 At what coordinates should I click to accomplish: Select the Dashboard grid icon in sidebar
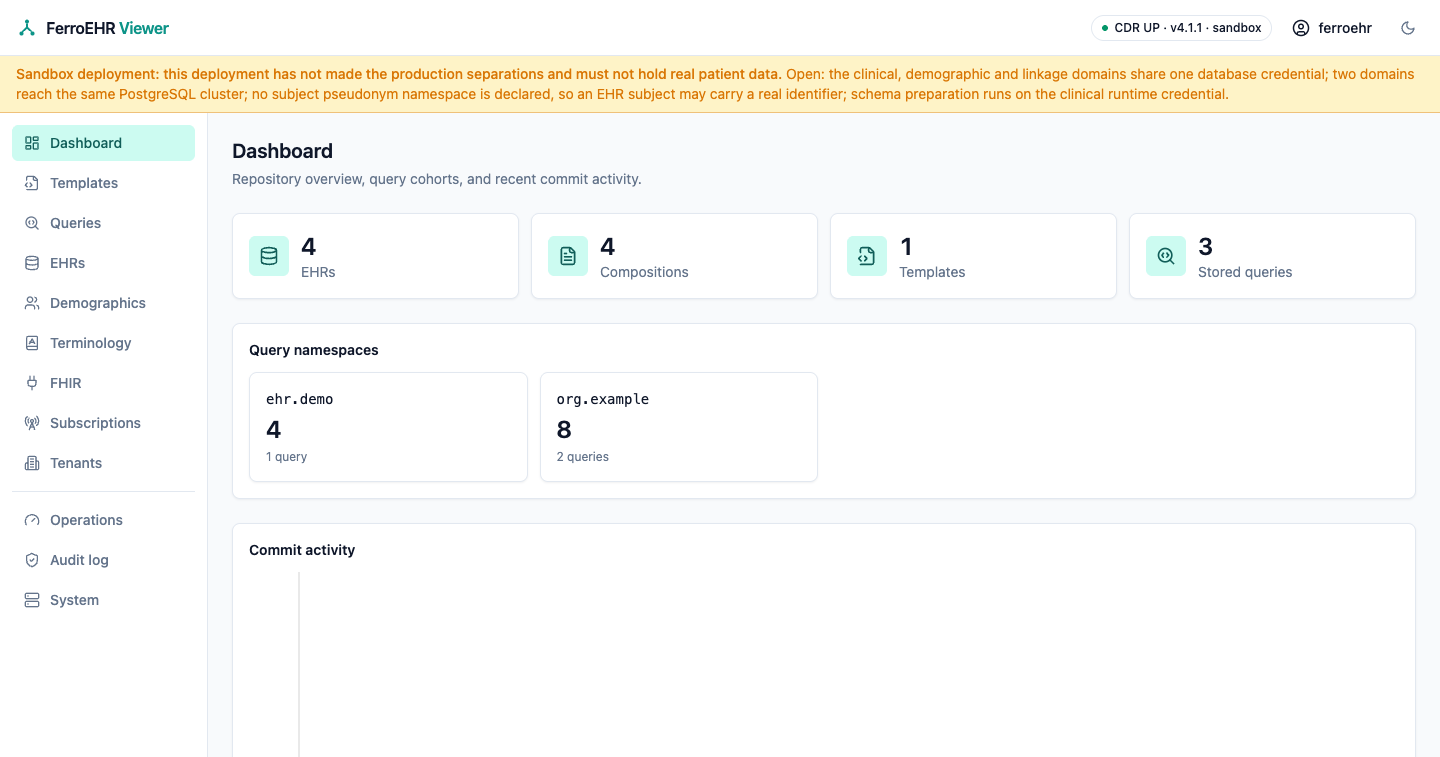[x=32, y=143]
